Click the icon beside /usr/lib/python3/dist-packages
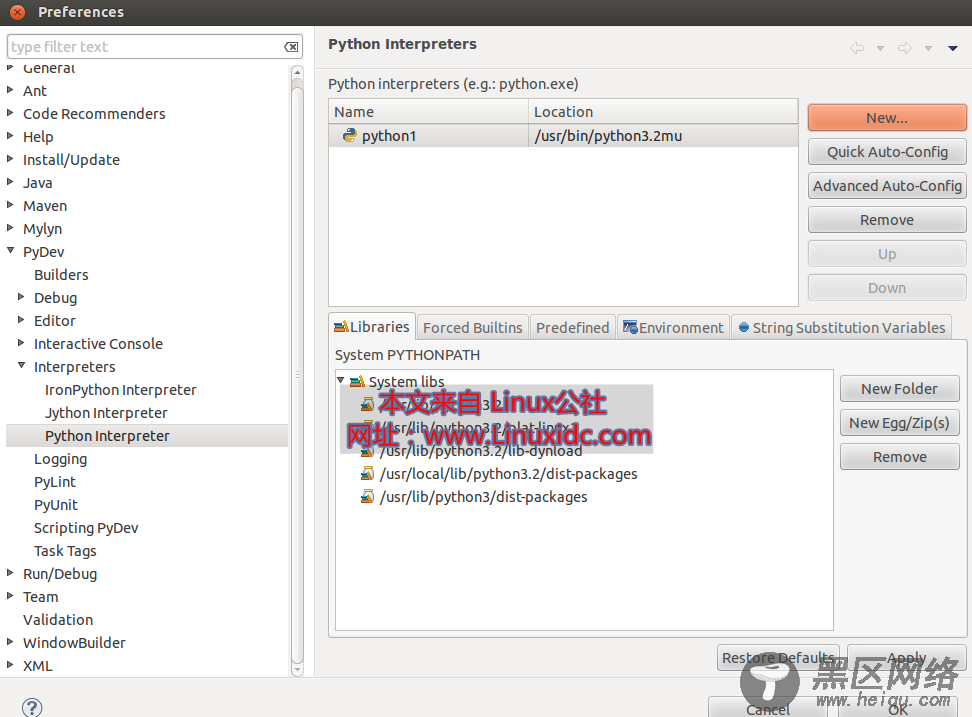Viewport: 972px width, 717px height. click(x=367, y=496)
